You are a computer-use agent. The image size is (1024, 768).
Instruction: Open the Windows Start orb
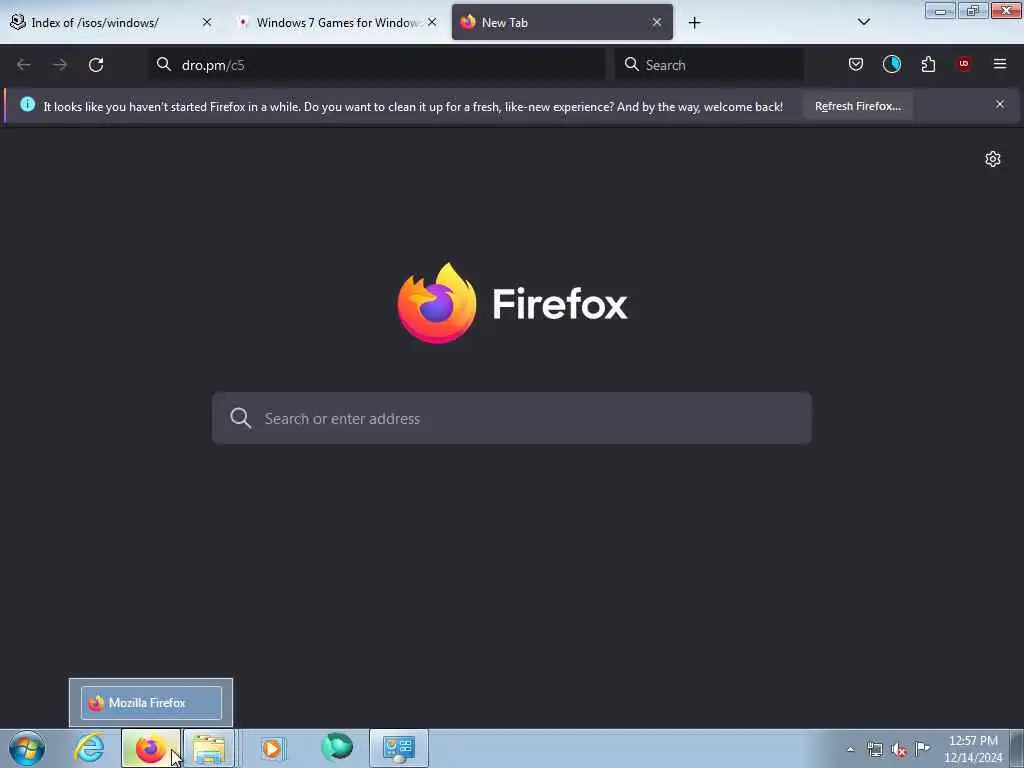[27, 748]
